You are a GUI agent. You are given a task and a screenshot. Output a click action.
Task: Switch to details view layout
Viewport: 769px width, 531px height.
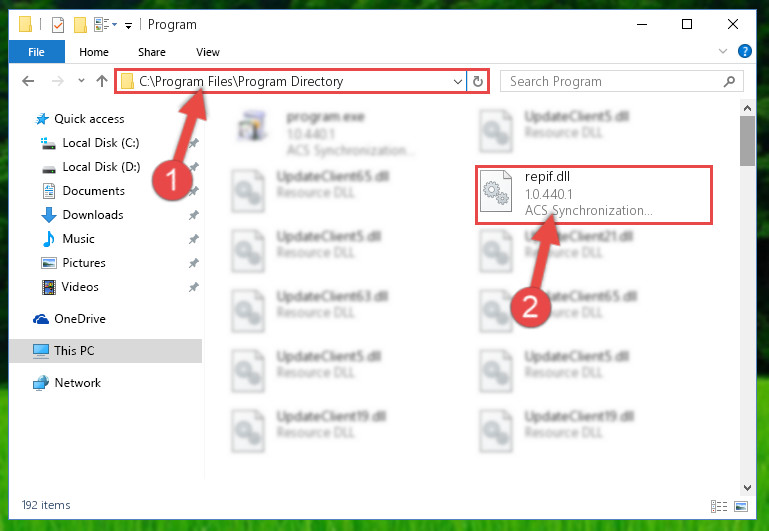coord(719,506)
